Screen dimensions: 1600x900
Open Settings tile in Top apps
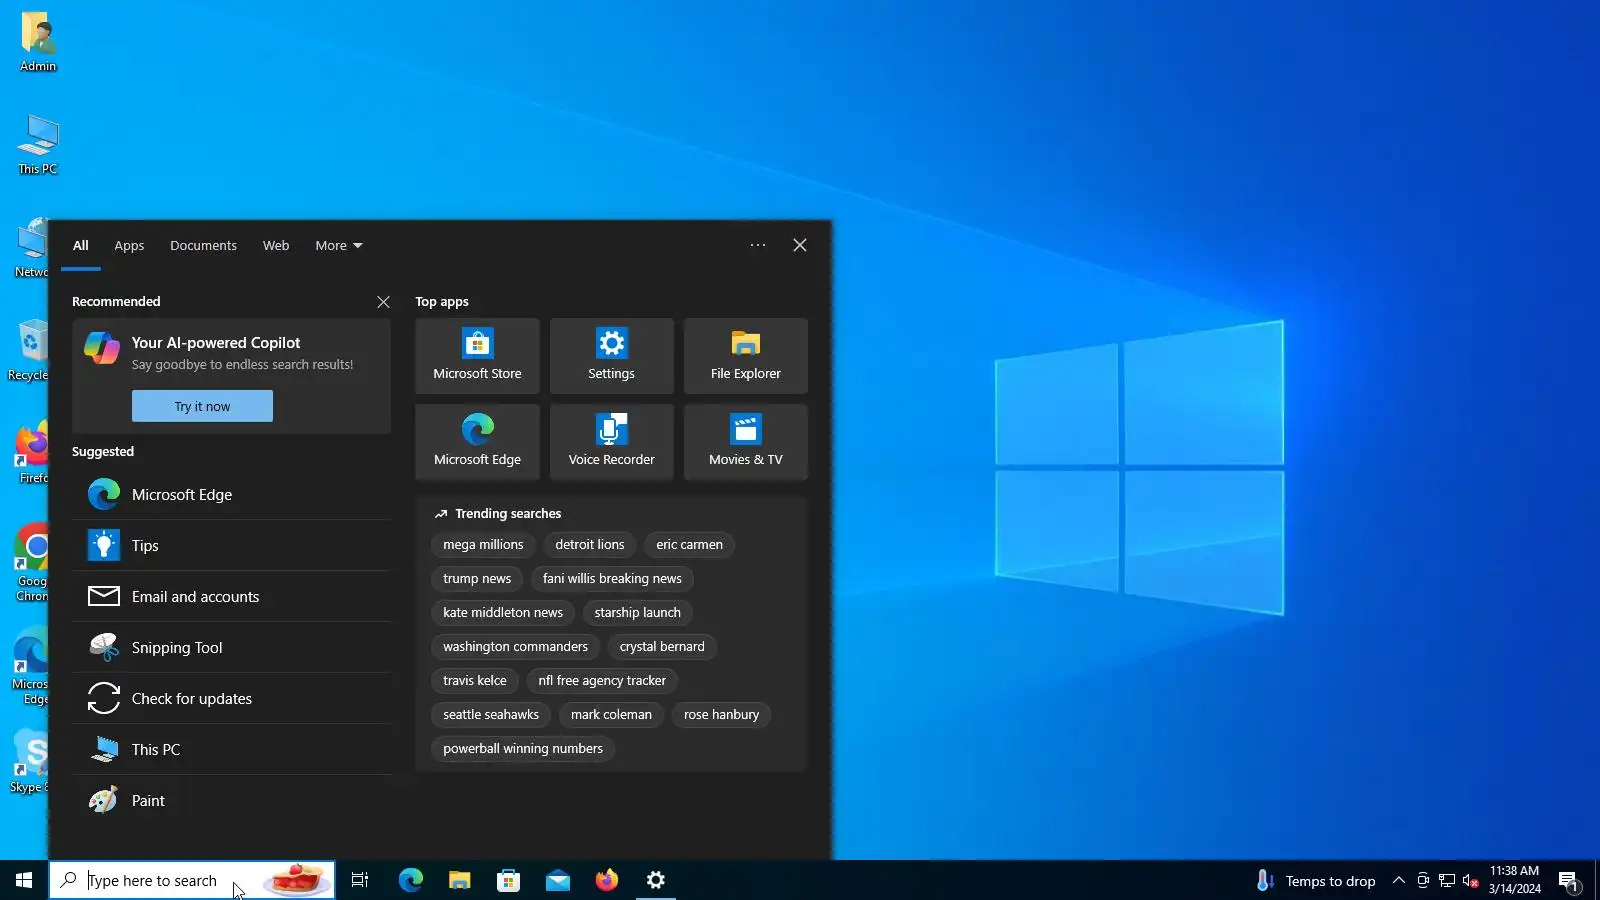[611, 356]
